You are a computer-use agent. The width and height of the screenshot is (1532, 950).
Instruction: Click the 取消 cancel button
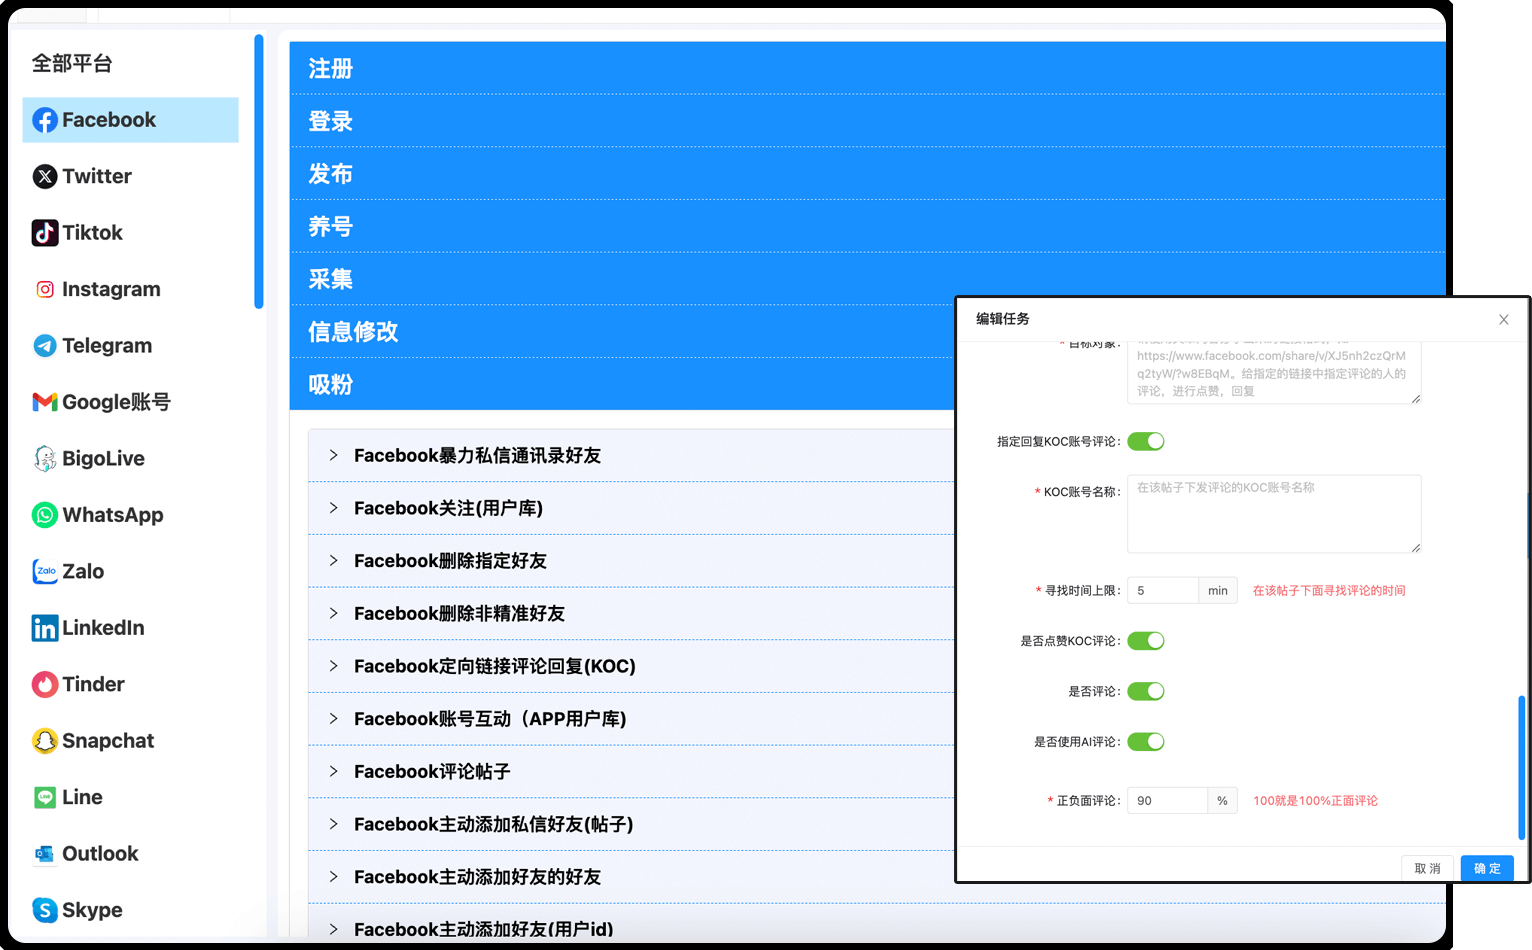click(1427, 868)
